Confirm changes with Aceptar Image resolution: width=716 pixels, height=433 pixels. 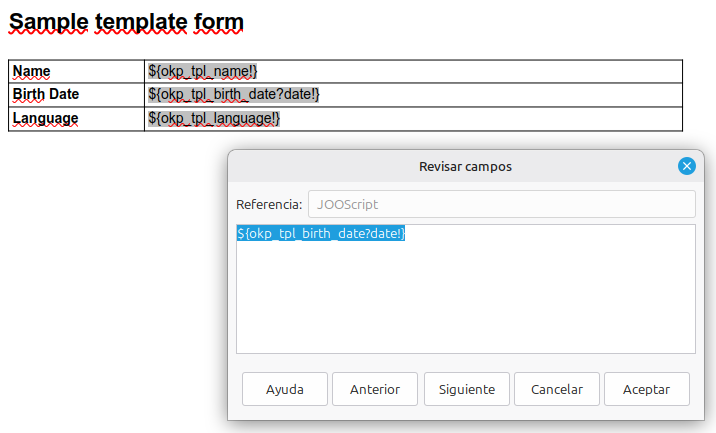point(647,389)
